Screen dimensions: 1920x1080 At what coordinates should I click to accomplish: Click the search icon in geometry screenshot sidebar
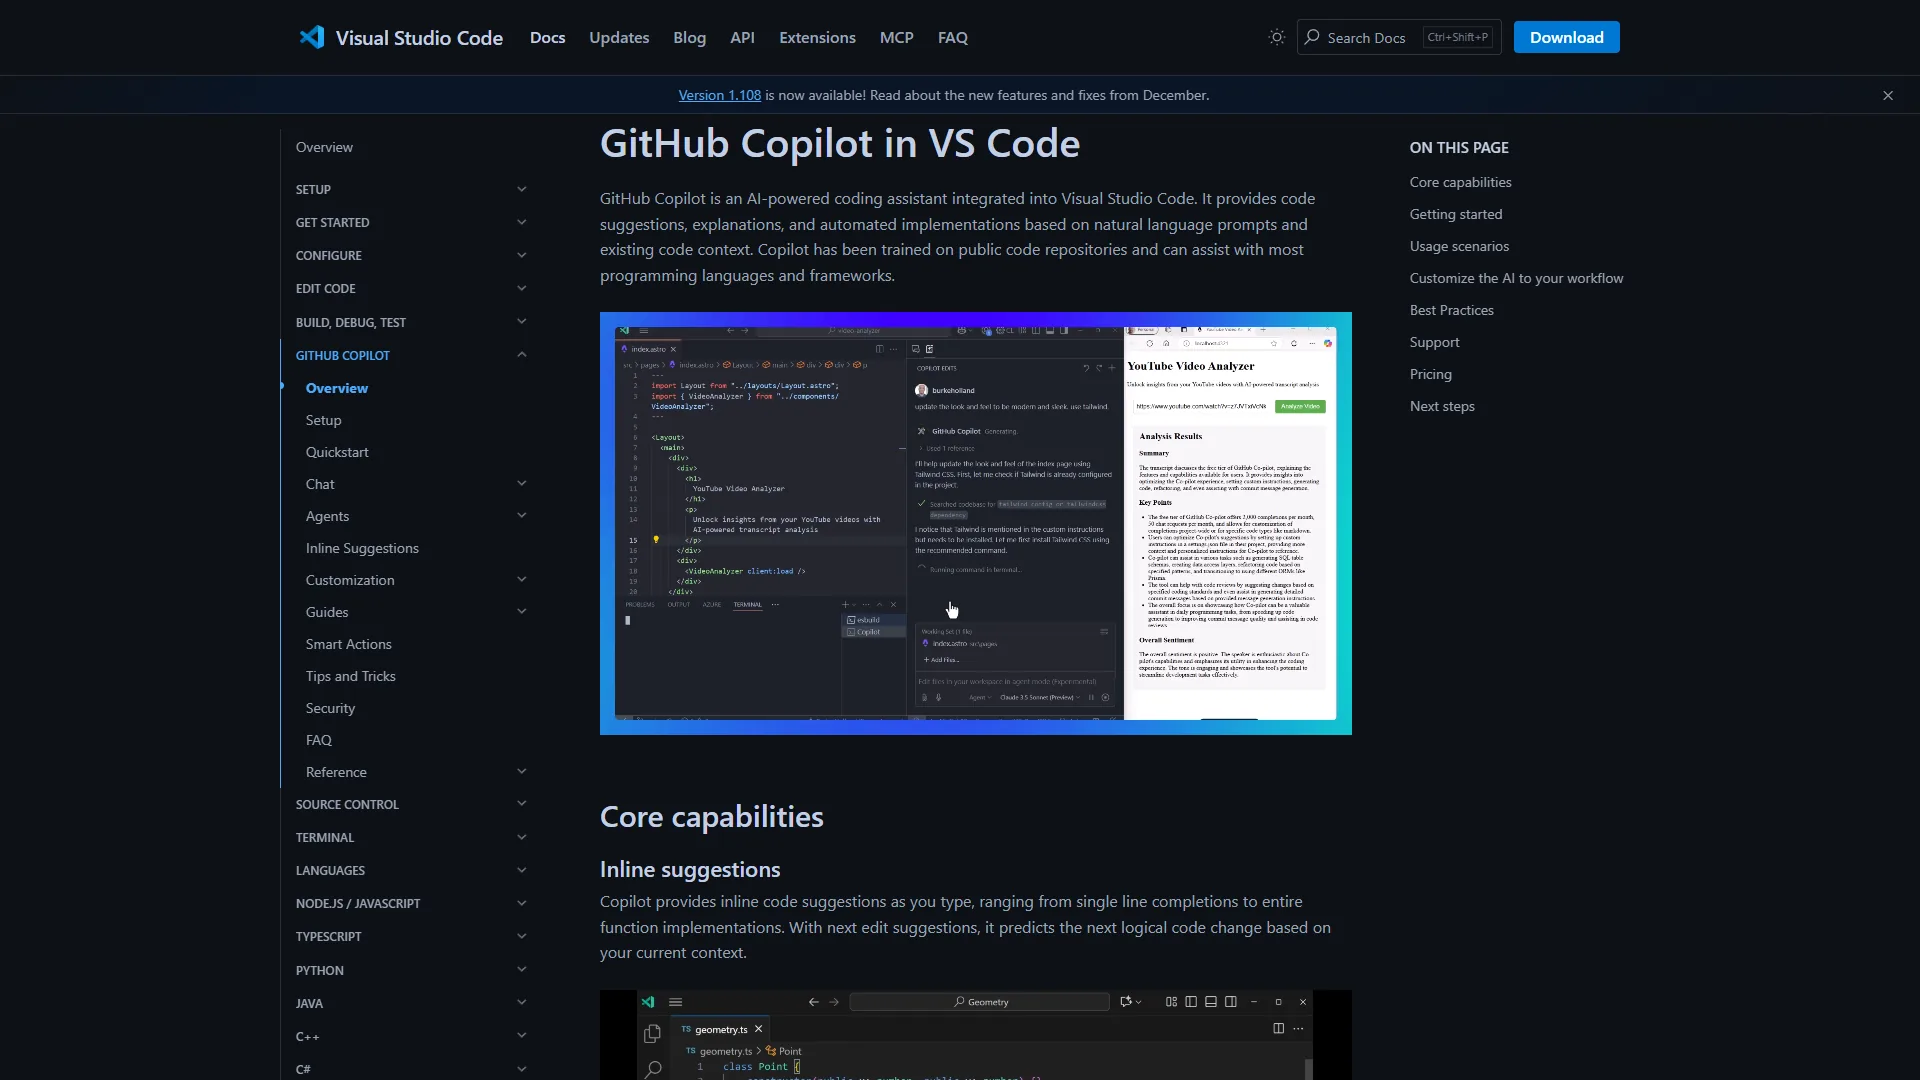tap(653, 1069)
